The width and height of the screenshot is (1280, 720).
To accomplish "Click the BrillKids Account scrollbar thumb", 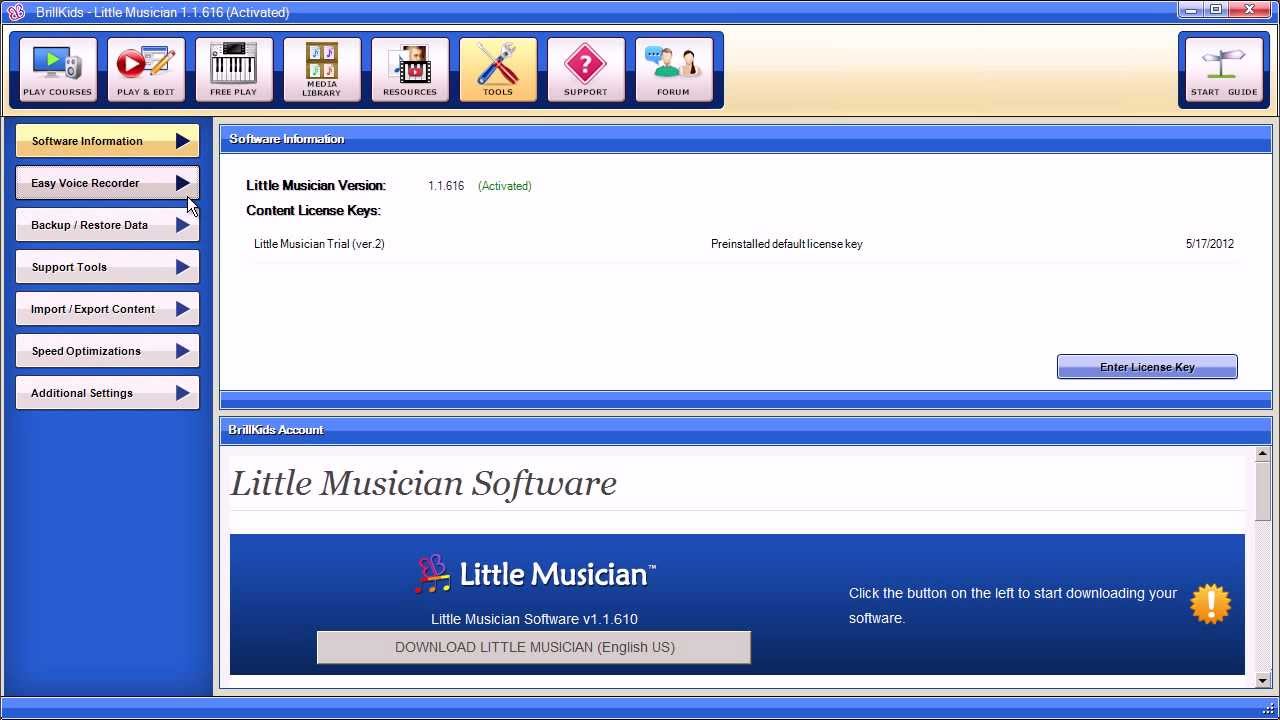I will pos(1262,491).
